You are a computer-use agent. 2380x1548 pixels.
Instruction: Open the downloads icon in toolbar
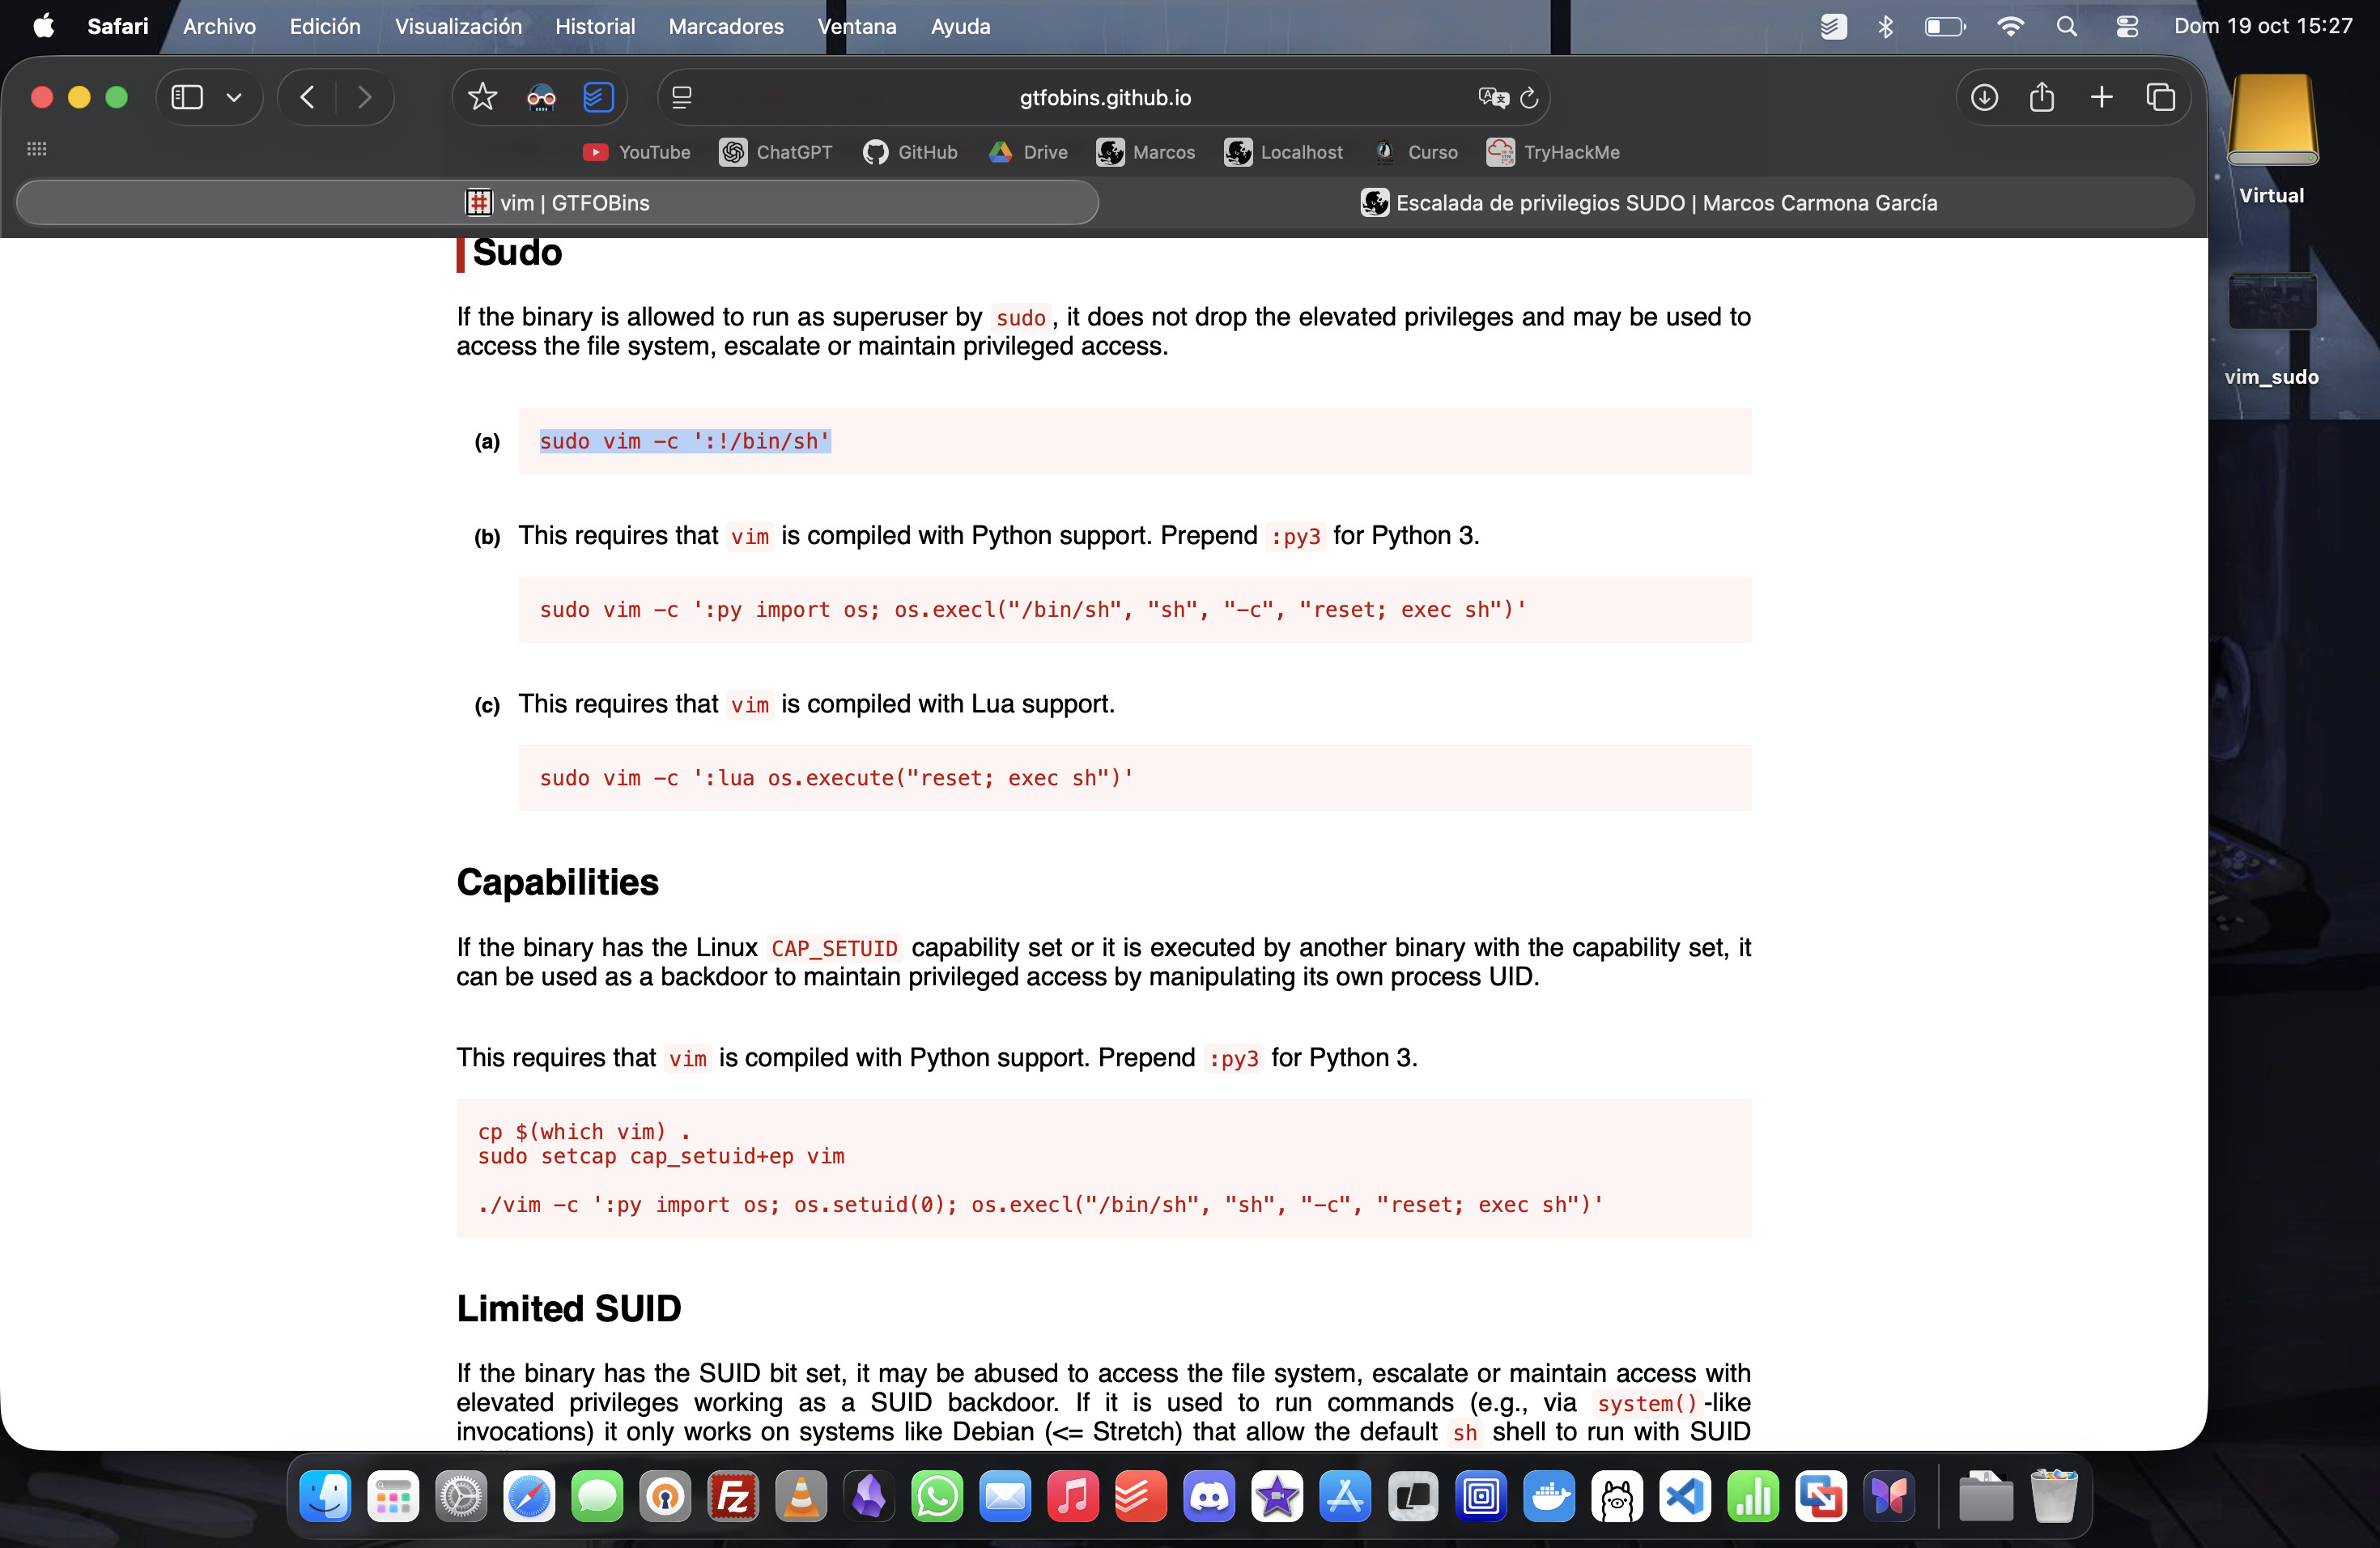click(x=1984, y=98)
